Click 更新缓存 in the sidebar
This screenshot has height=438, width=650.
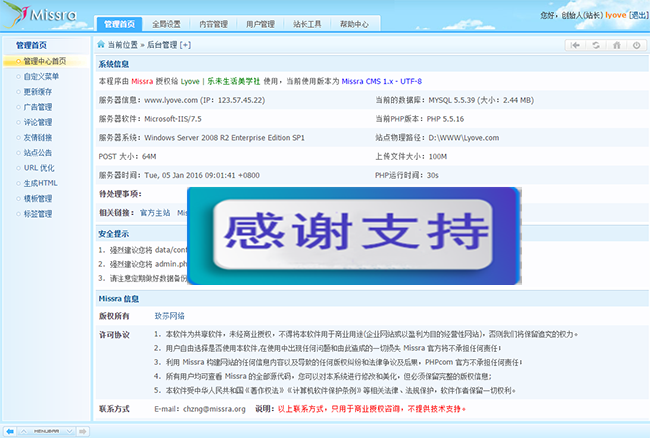[38, 92]
